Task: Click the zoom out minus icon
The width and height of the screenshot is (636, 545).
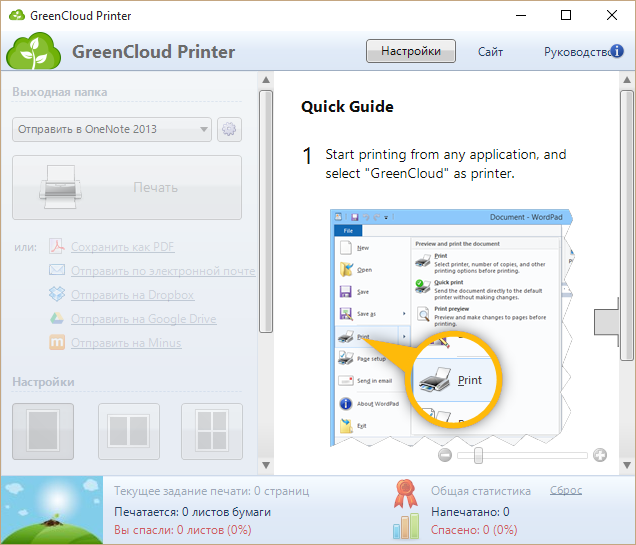Action: pos(445,455)
